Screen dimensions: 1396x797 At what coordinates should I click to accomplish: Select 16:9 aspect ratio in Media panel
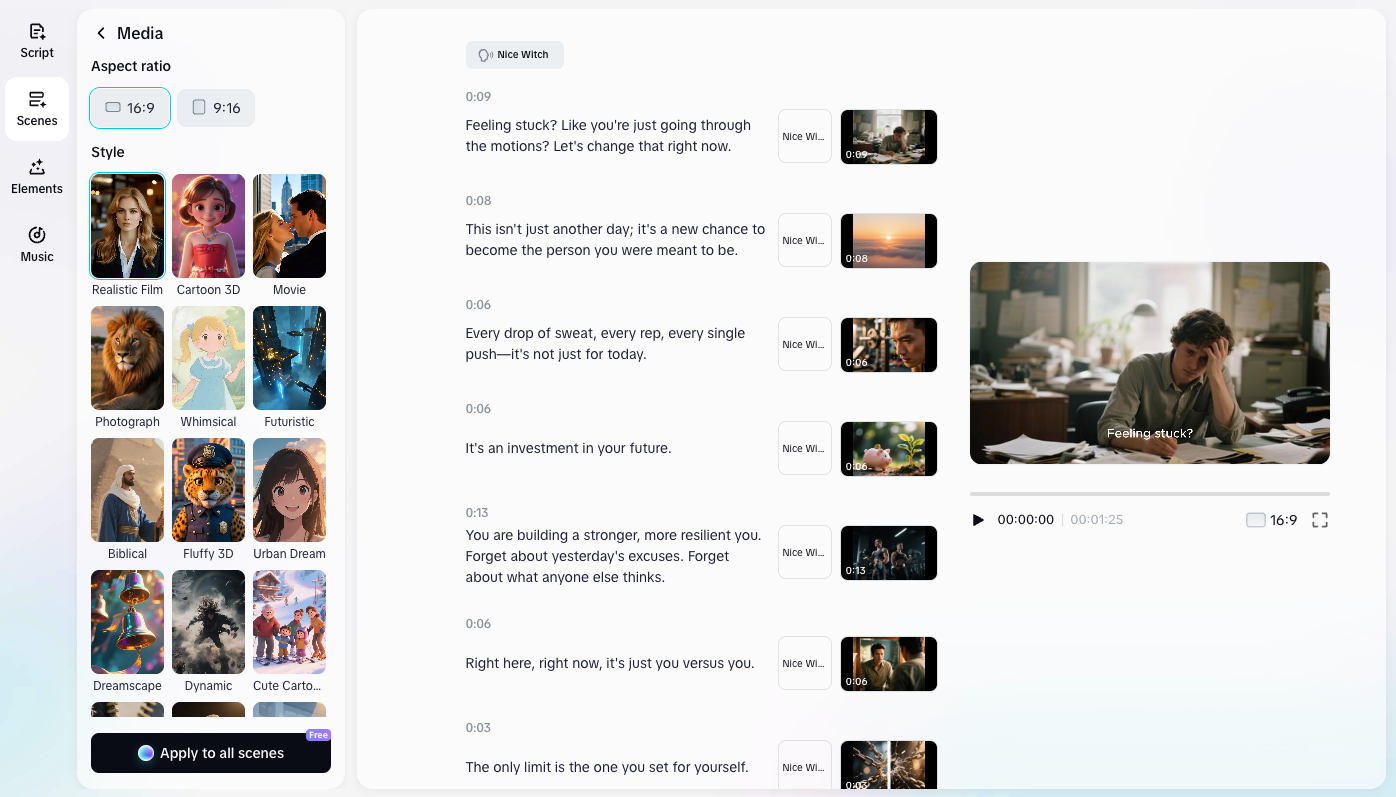[130, 108]
